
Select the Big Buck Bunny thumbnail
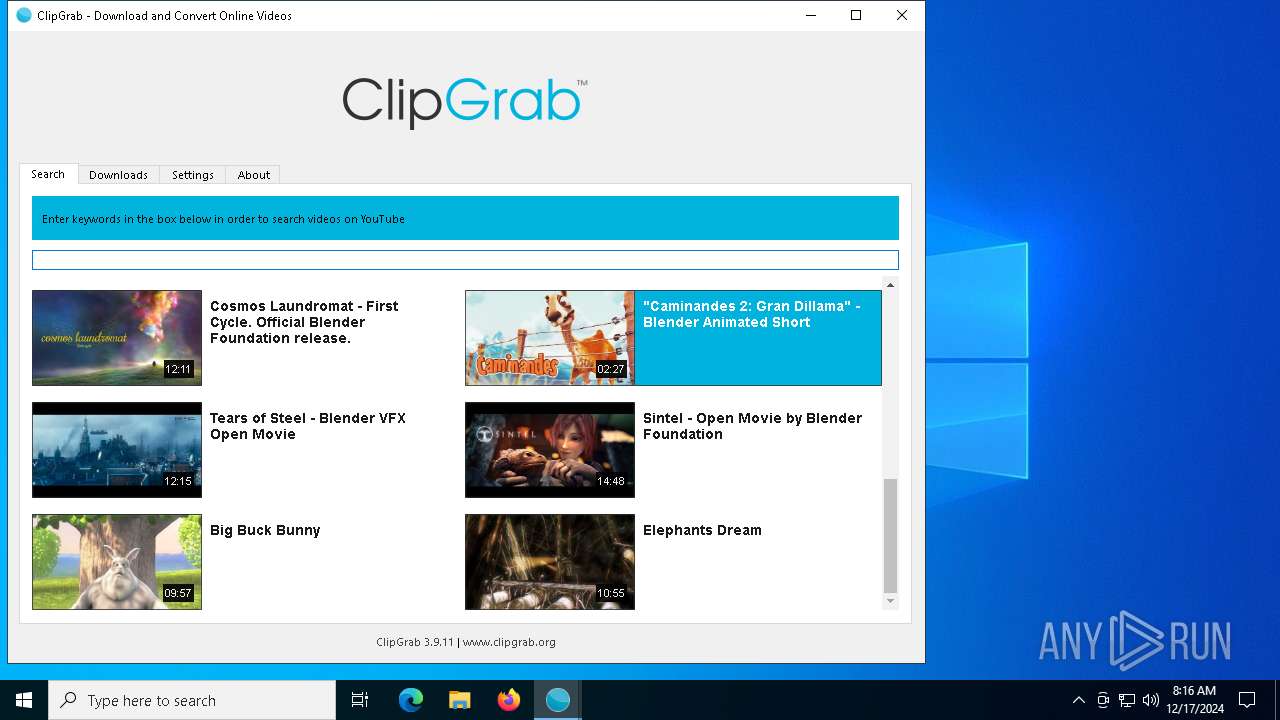pyautogui.click(x=117, y=562)
